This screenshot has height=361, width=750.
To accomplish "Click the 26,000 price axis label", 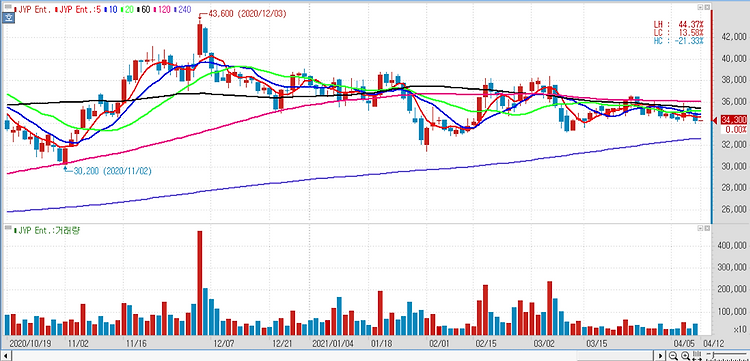I will coord(733,209).
